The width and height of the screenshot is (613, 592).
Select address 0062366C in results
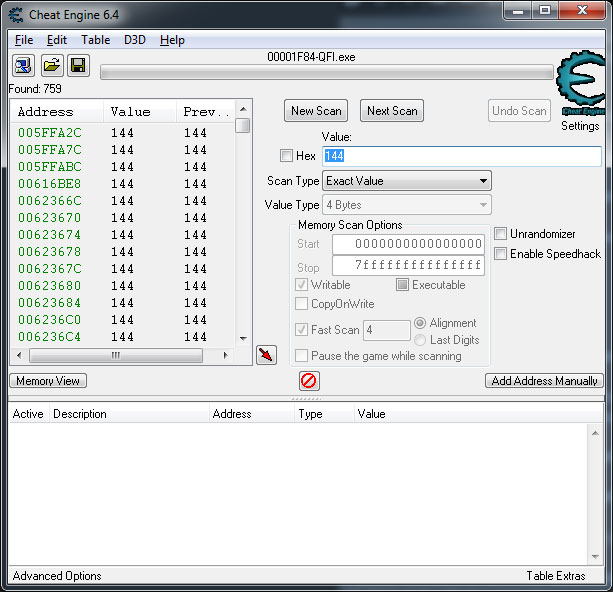point(50,201)
